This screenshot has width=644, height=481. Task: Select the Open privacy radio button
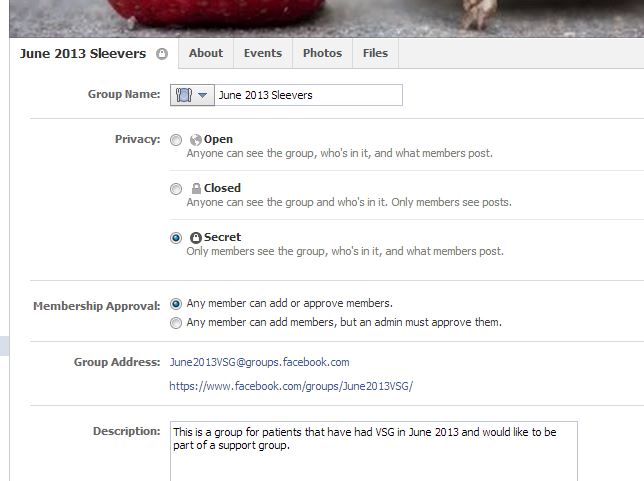tap(176, 140)
